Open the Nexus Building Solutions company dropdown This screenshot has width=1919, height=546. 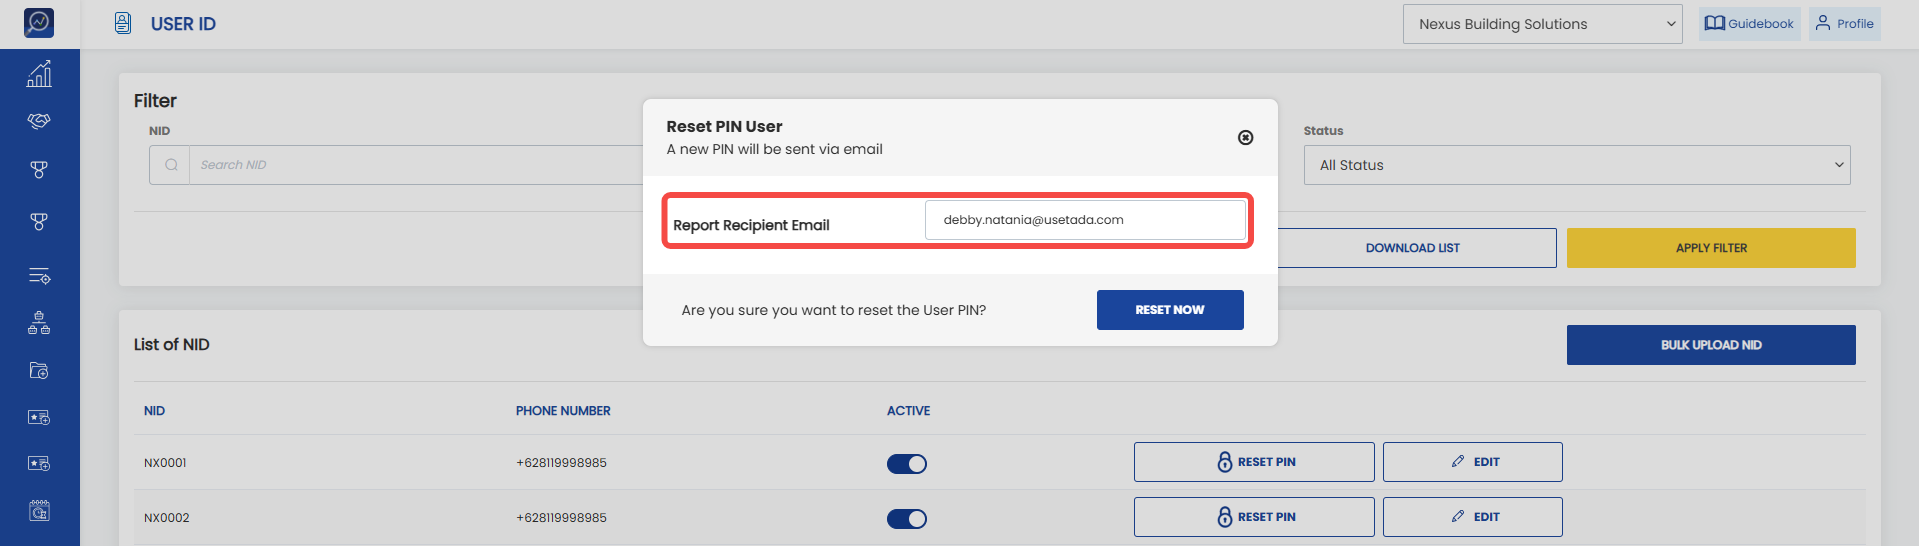(x=1543, y=24)
